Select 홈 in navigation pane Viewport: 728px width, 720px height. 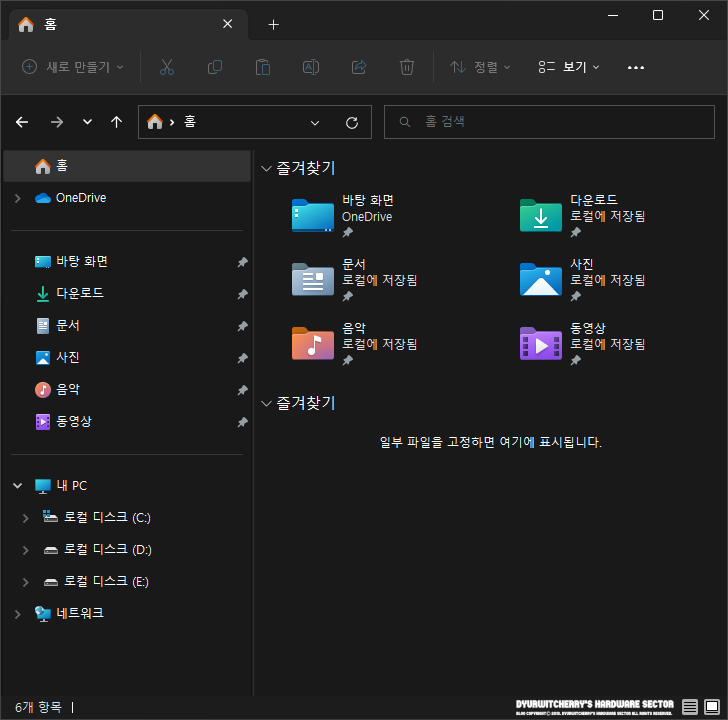[x=127, y=166]
